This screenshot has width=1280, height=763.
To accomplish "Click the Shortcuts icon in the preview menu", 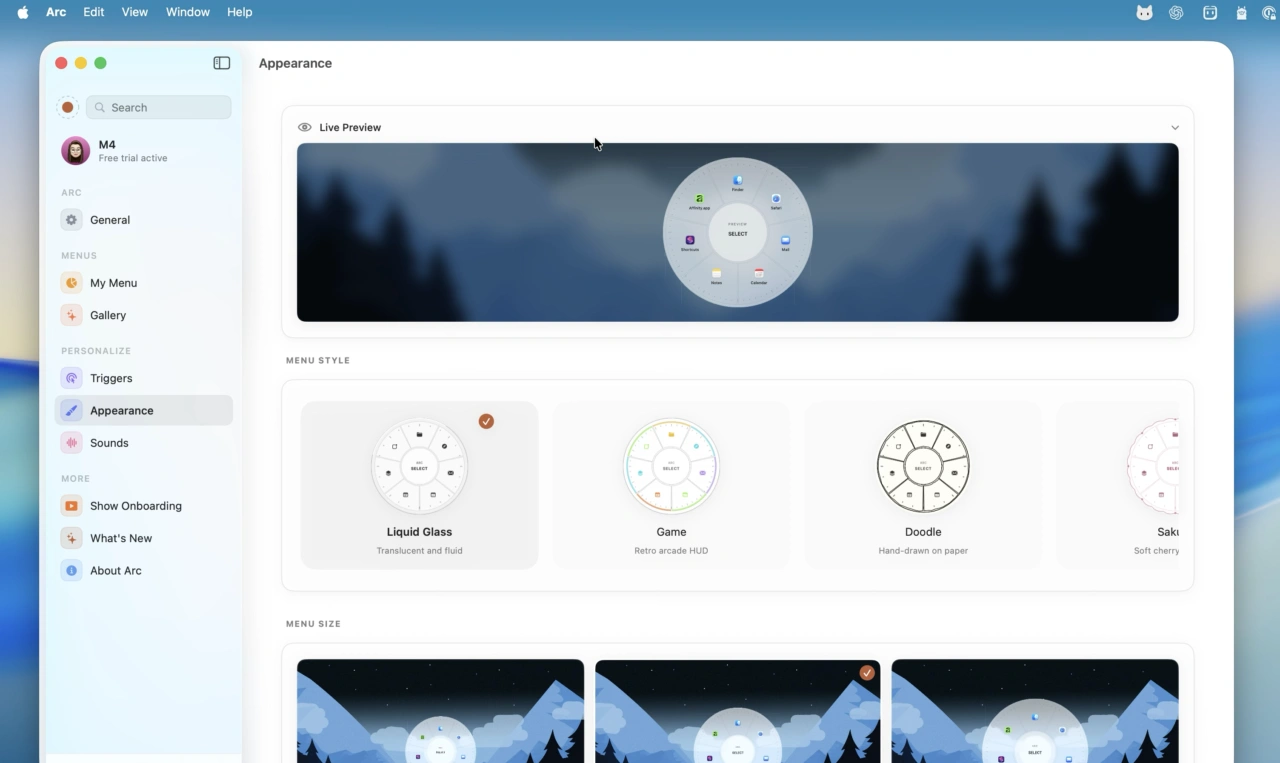I will pyautogui.click(x=690, y=240).
